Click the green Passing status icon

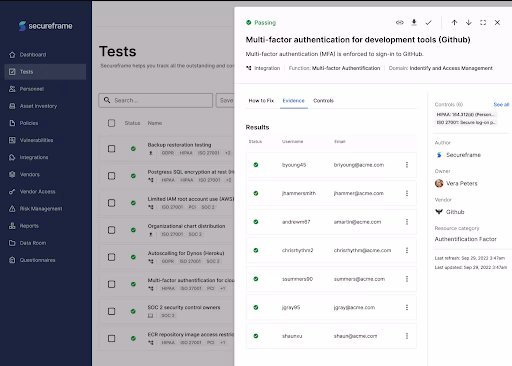(248, 23)
